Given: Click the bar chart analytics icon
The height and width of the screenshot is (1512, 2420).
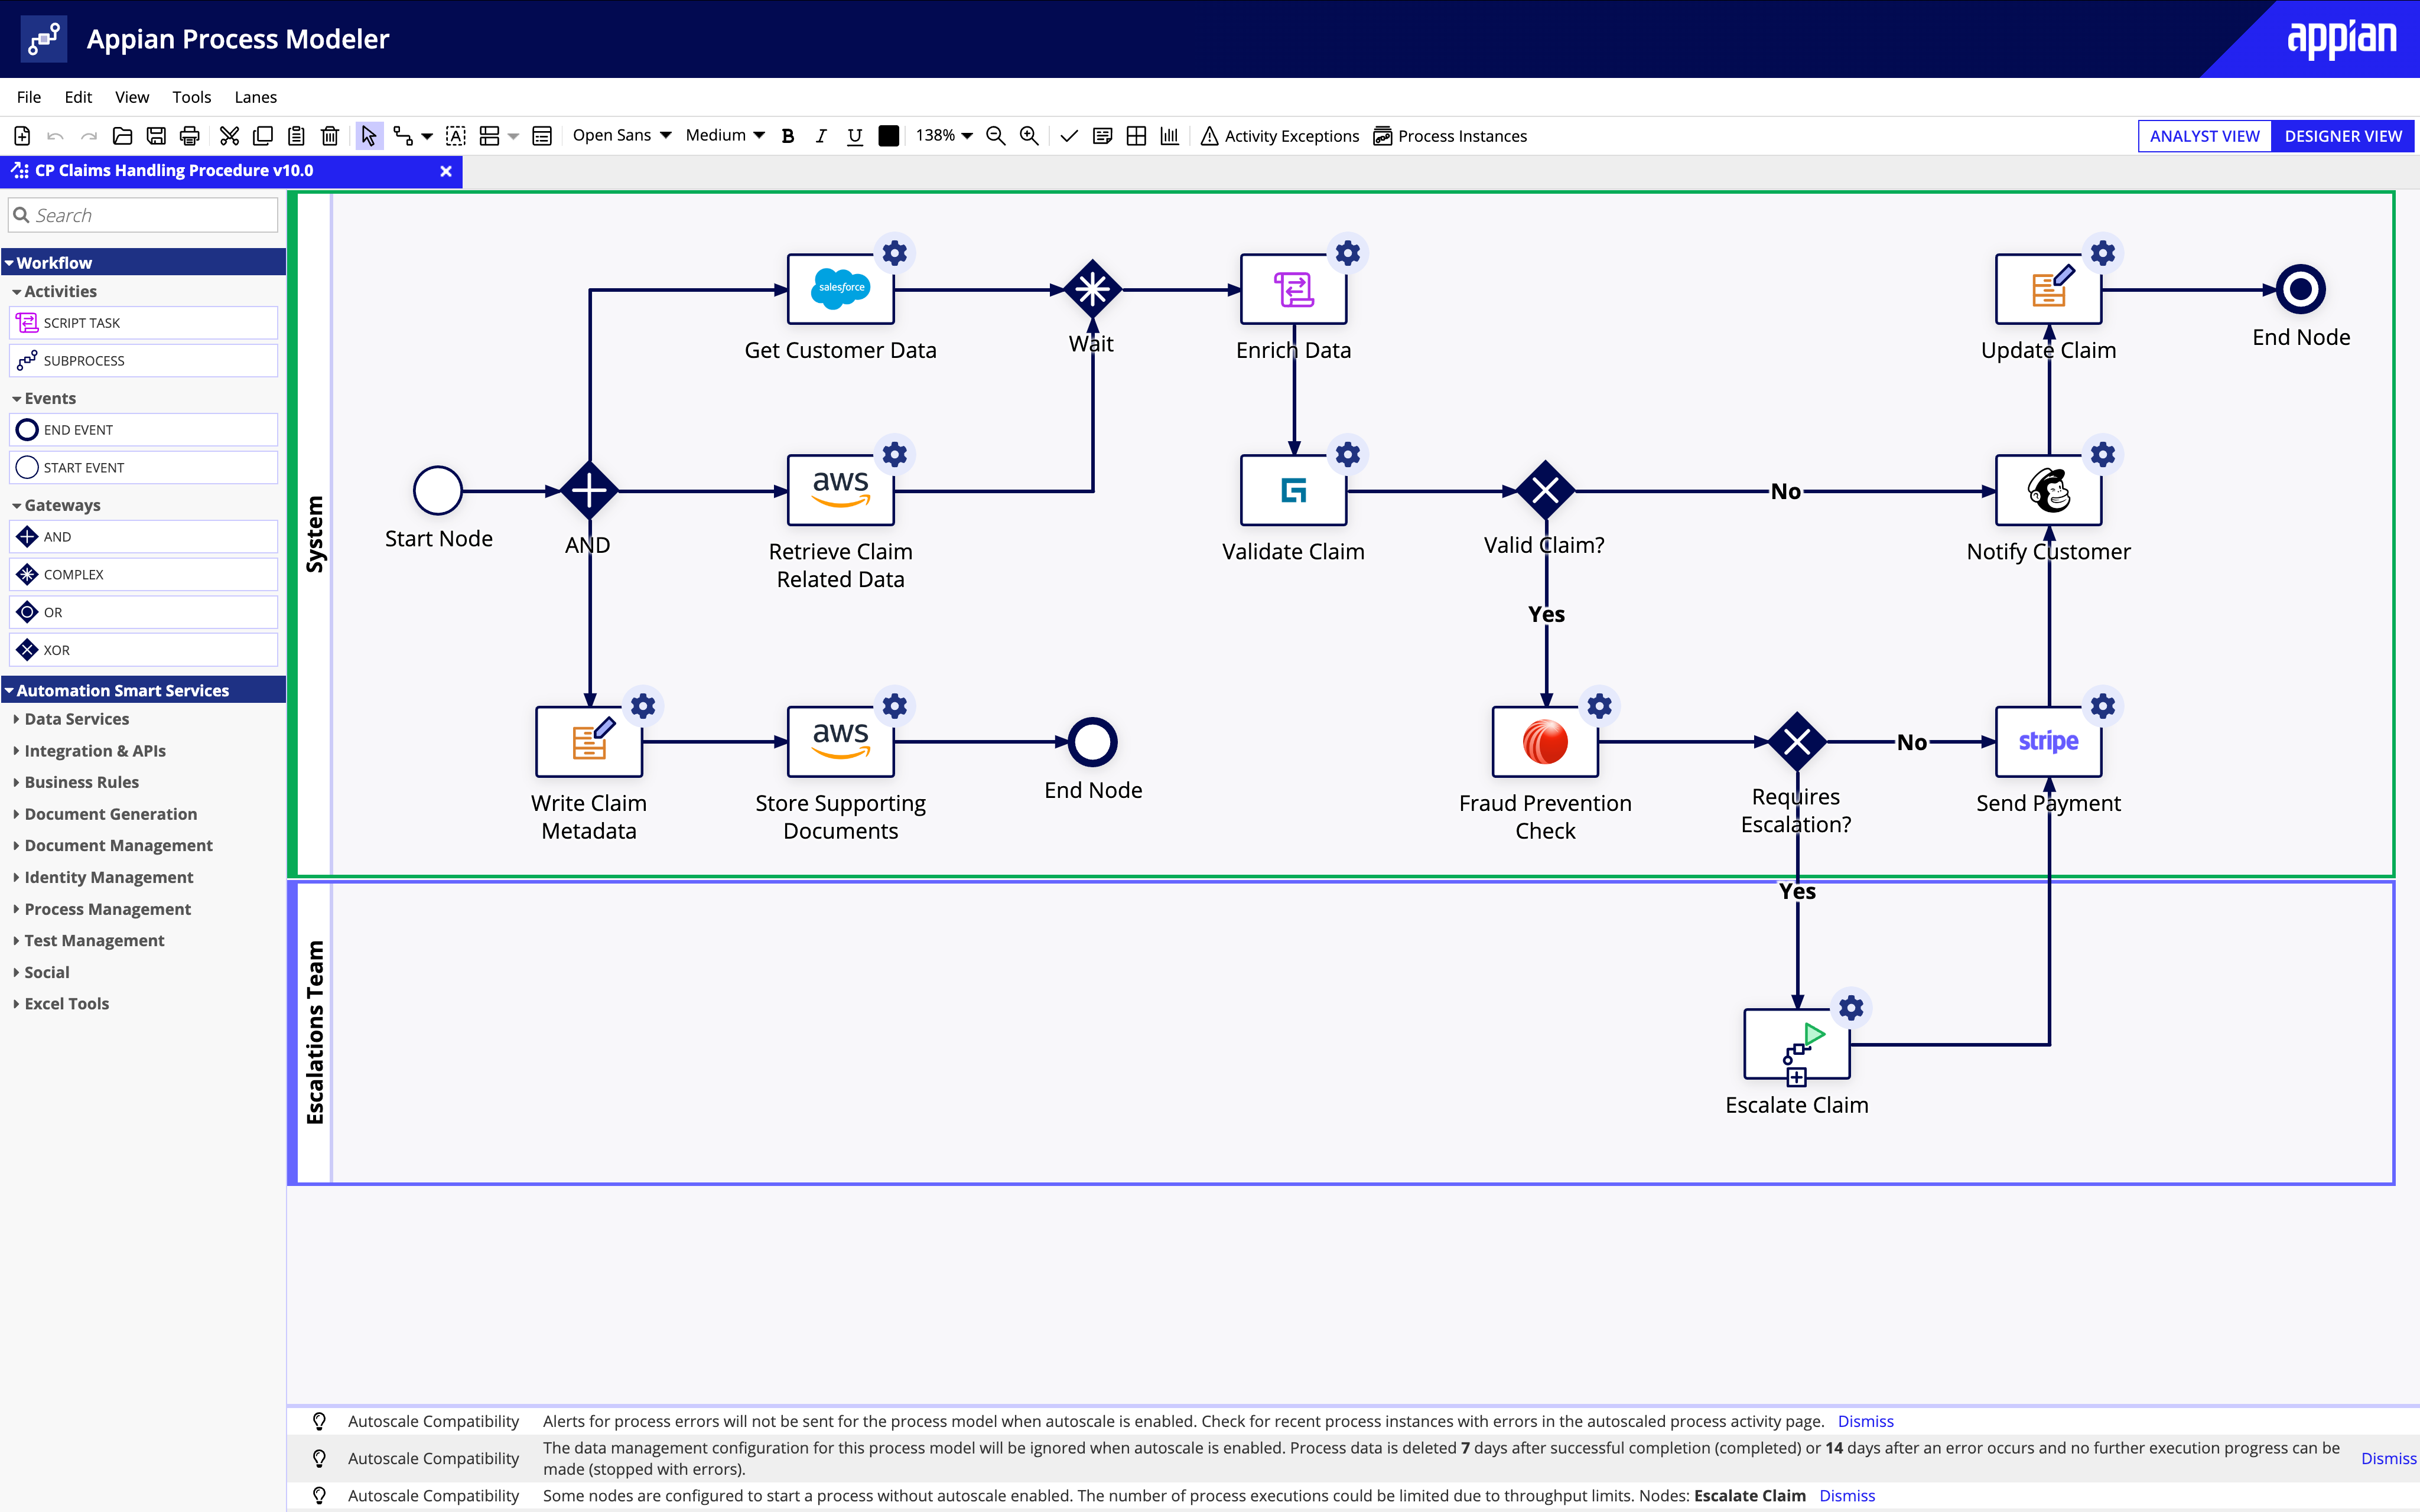Looking at the screenshot, I should pyautogui.click(x=1170, y=136).
